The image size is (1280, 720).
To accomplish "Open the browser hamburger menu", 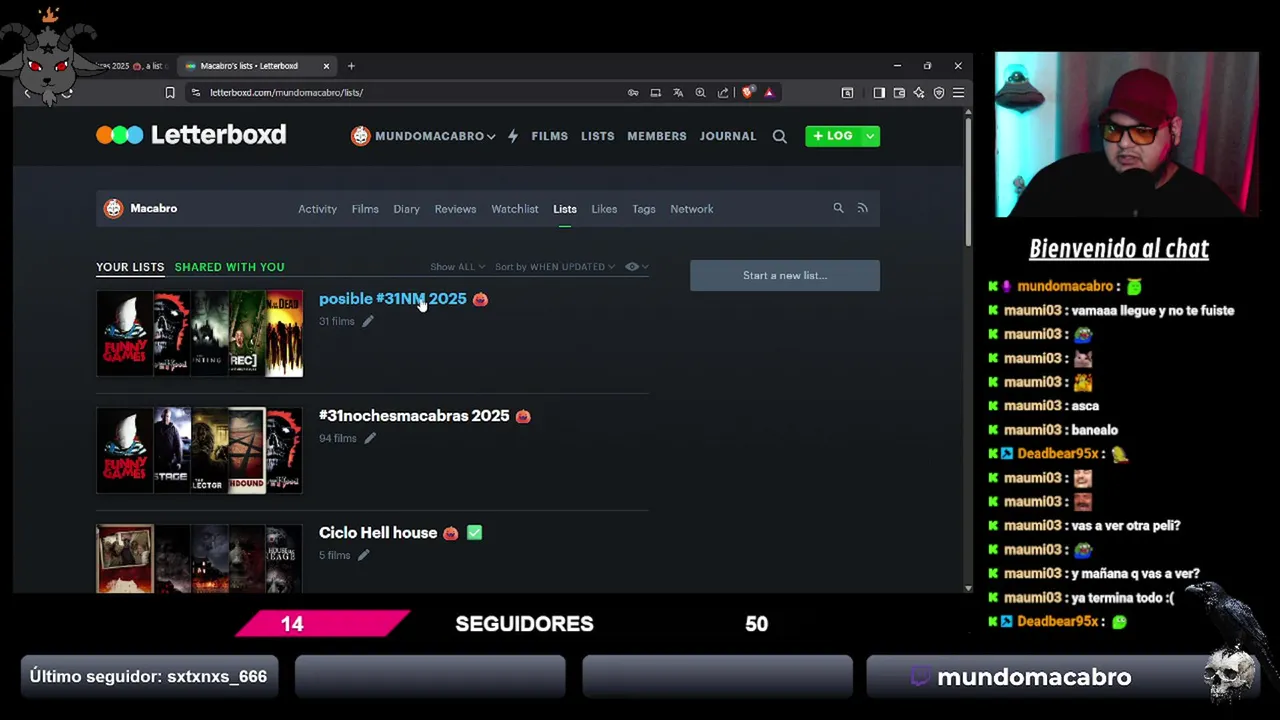I will pyautogui.click(x=958, y=92).
